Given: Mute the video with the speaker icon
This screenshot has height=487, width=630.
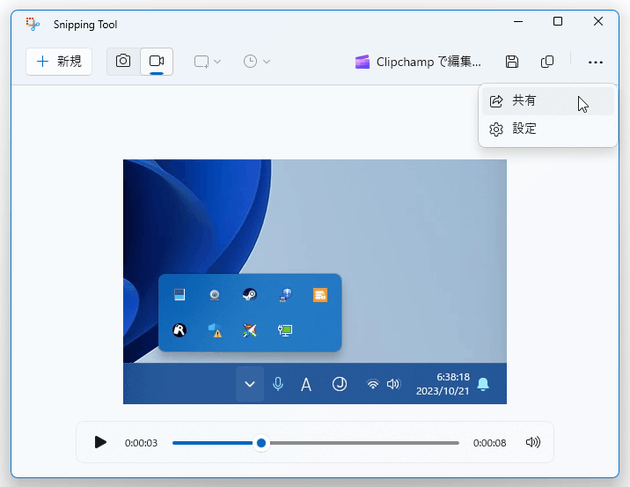Looking at the screenshot, I should point(533,442).
